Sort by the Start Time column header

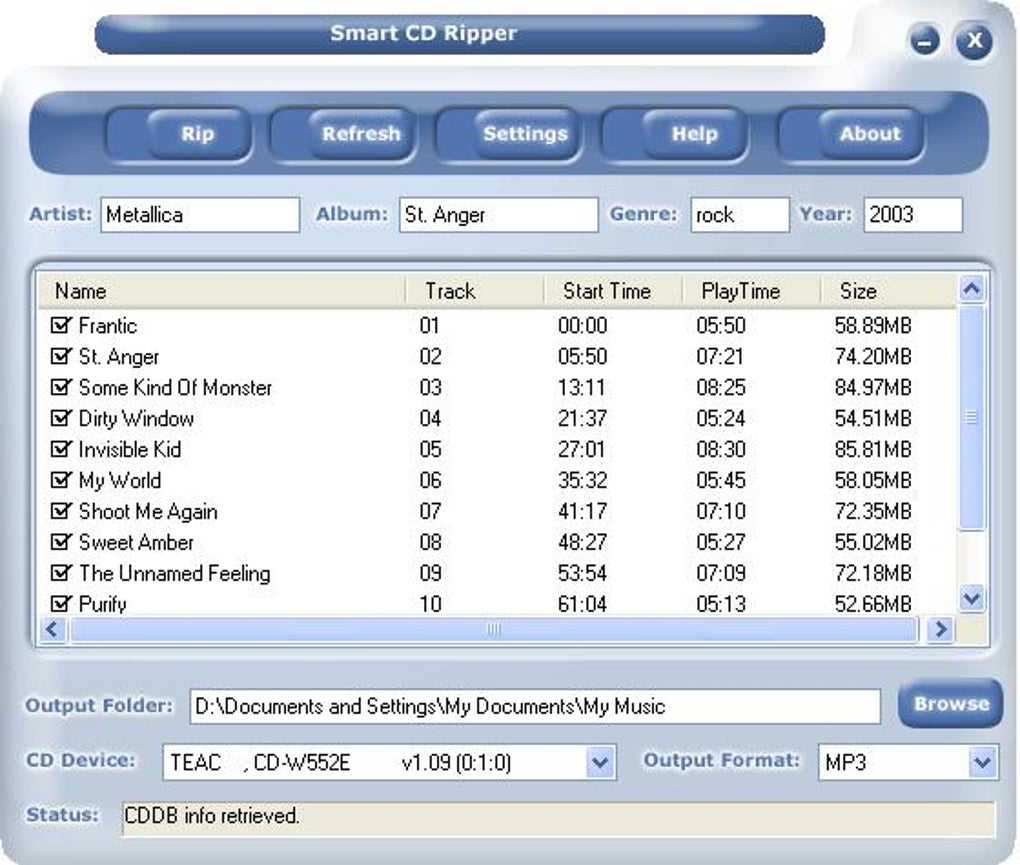[x=613, y=291]
